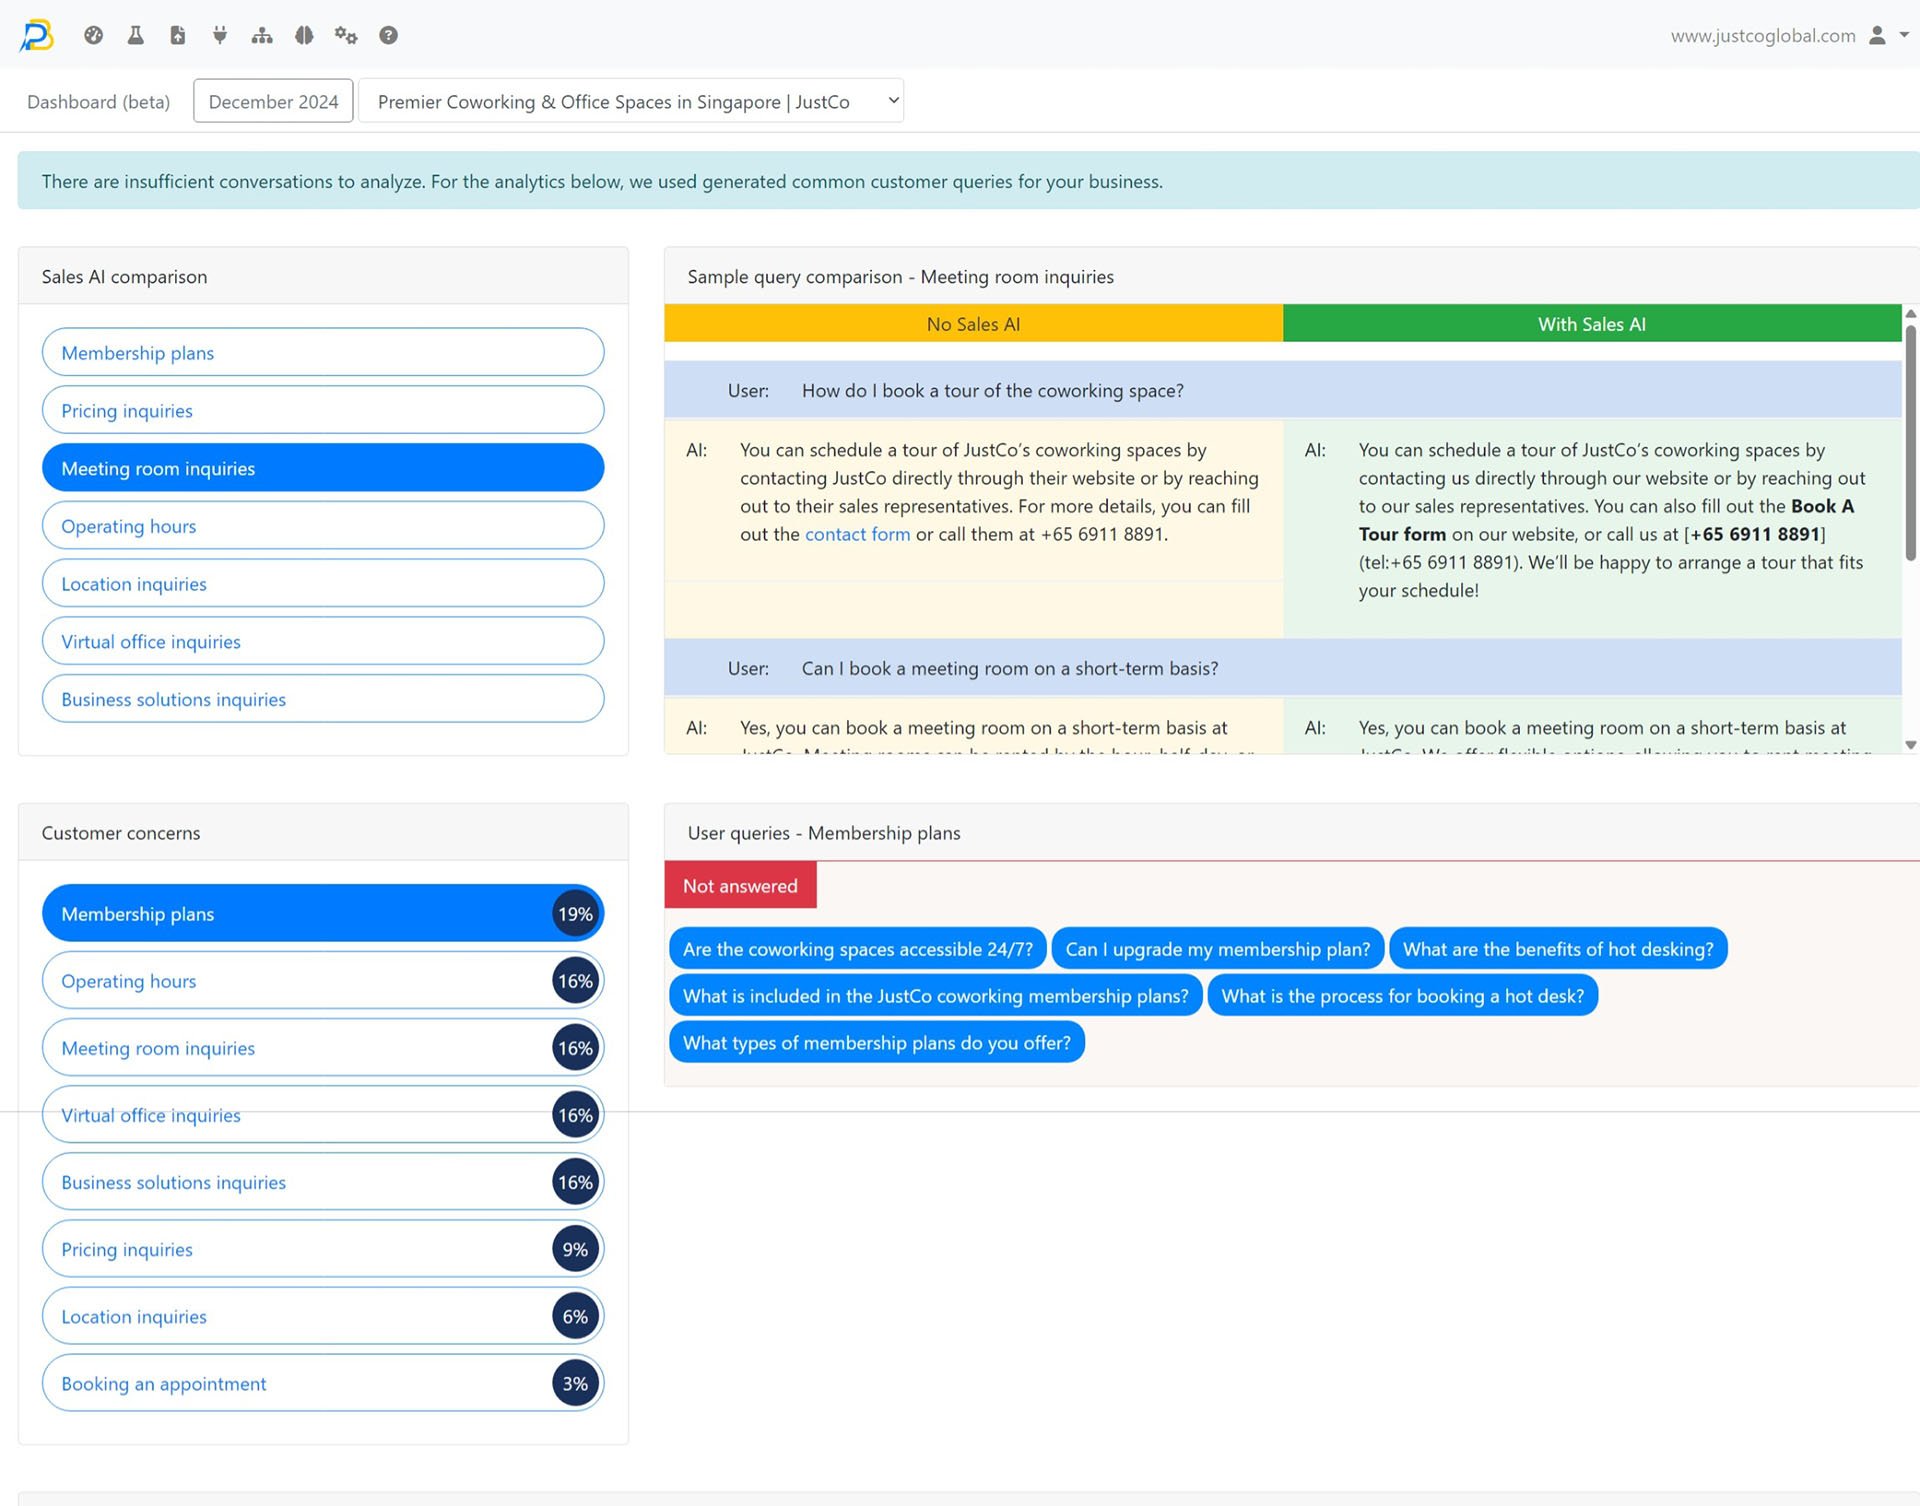
Task: Click the contact form link
Action: pyautogui.click(x=857, y=534)
